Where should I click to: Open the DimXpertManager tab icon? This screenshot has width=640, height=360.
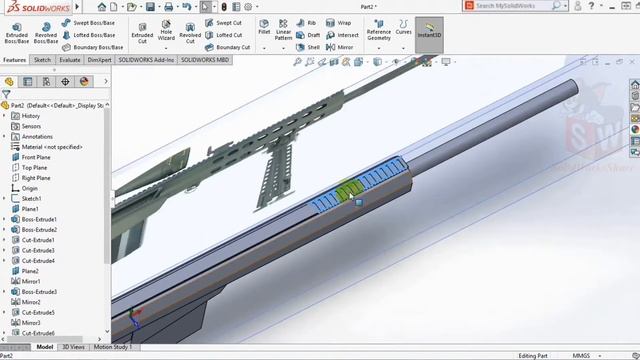pos(65,82)
